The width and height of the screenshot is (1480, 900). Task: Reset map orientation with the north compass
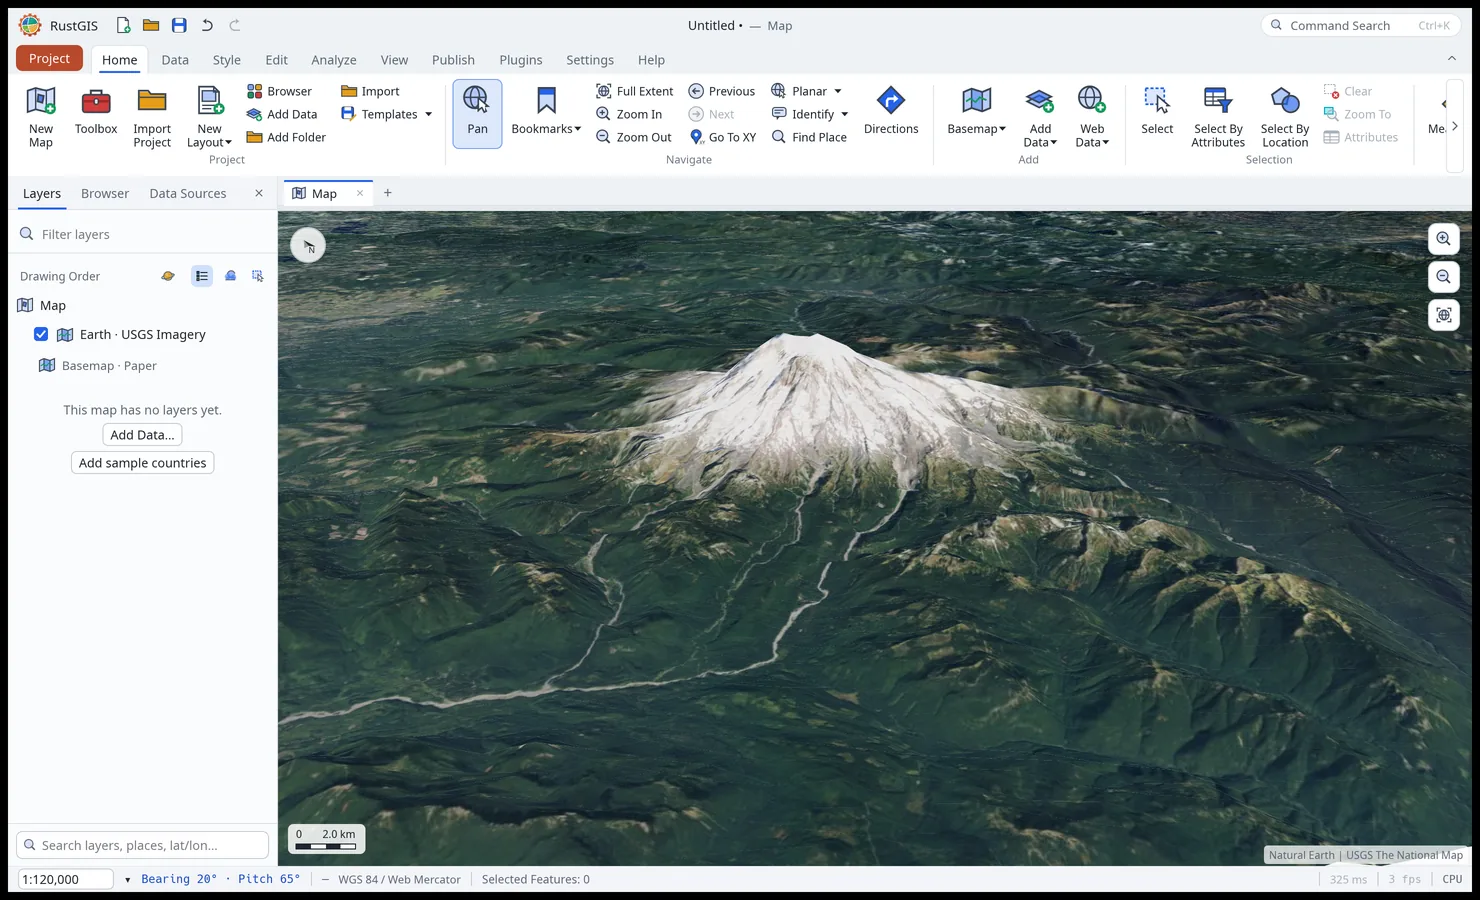coord(308,246)
